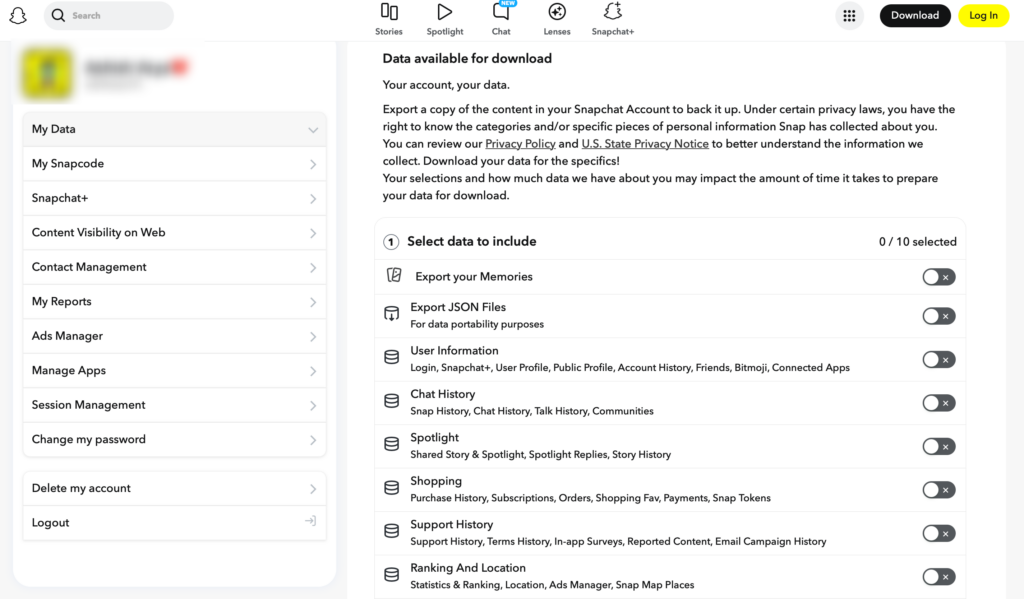Screen dimensions: 1024x599
Task: Click the Snapchat+ tab label
Action: point(613,31)
